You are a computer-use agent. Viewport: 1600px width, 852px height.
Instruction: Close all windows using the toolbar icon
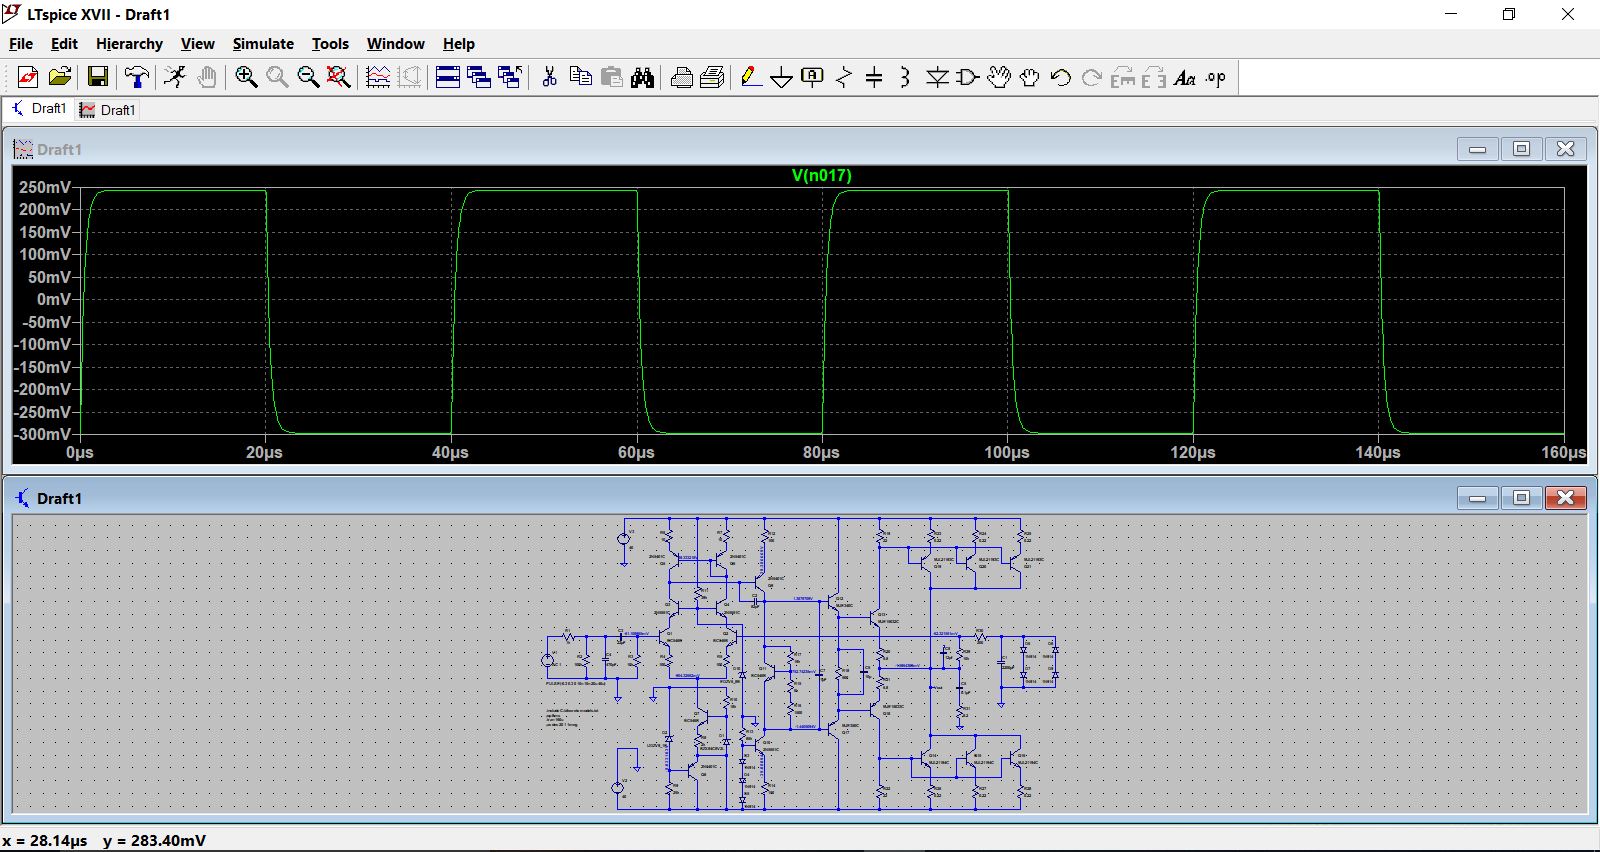510,77
